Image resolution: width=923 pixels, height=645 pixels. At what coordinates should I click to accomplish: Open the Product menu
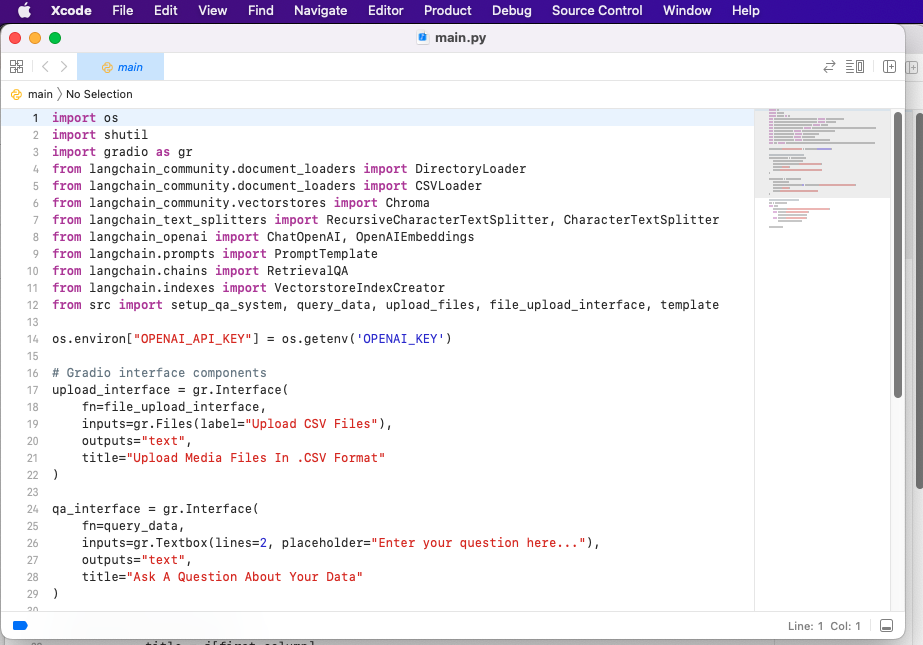tap(447, 11)
